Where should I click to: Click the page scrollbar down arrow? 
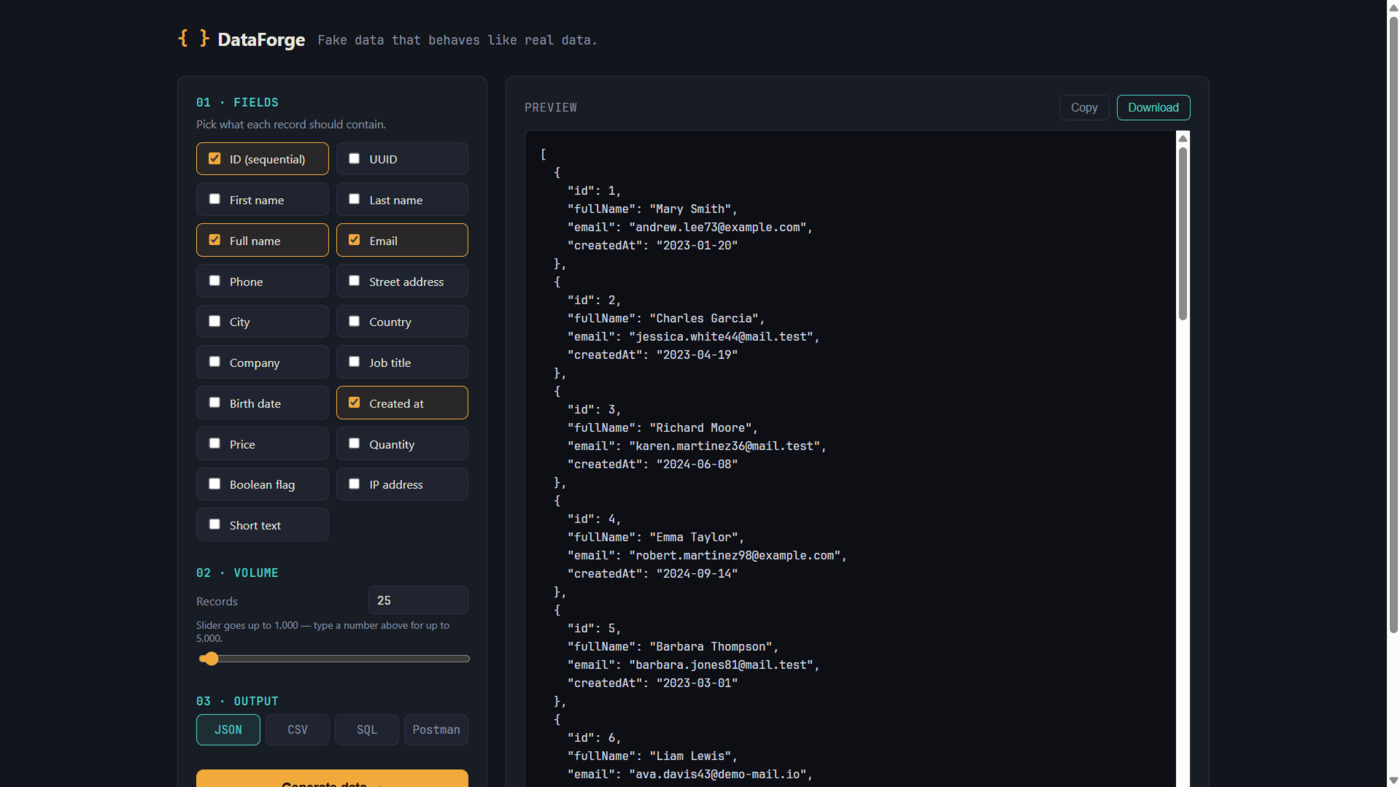pyautogui.click(x=1393, y=780)
